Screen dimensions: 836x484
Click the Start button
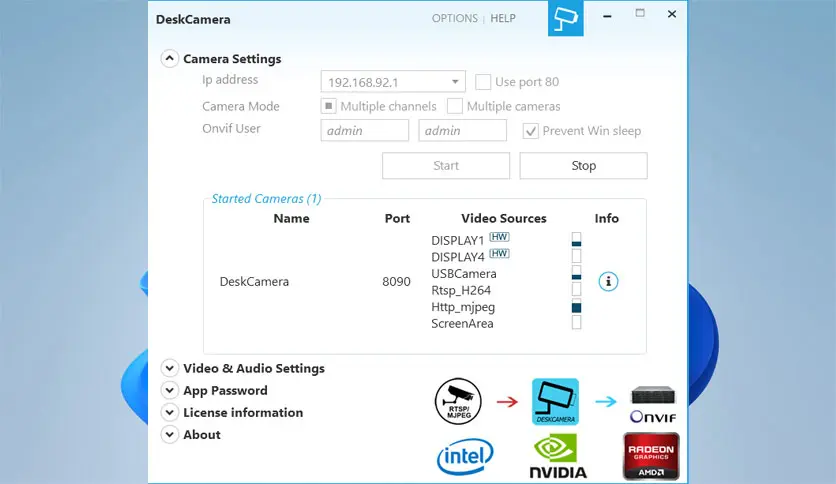pyautogui.click(x=446, y=166)
